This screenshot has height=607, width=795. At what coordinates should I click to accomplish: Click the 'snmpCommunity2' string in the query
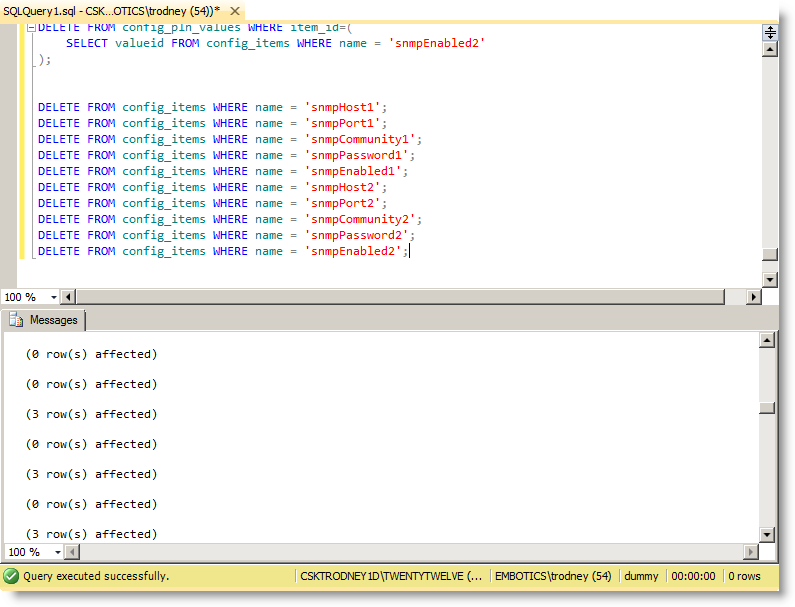(x=360, y=219)
